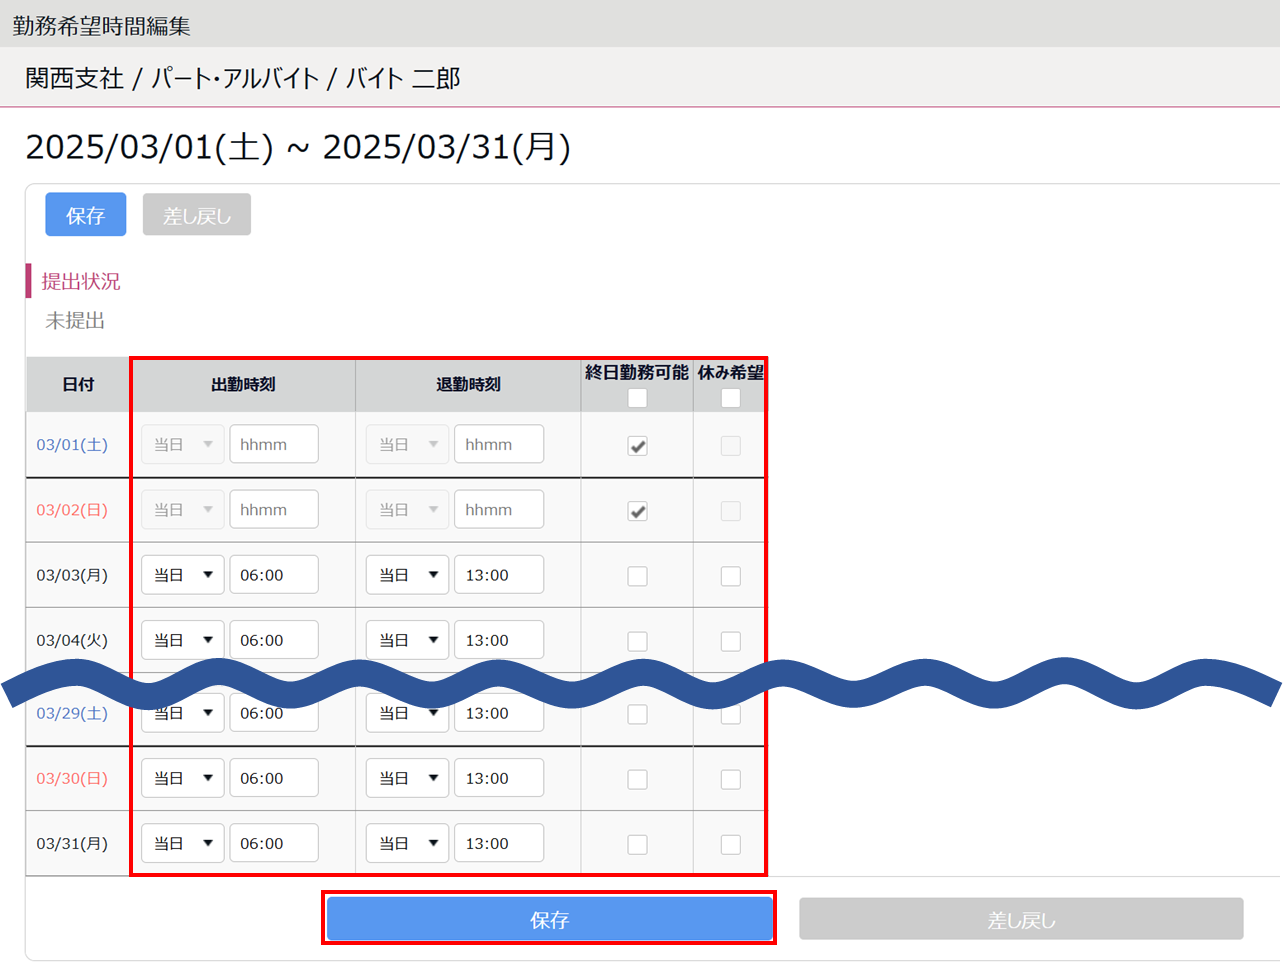Click 13:00 end time field for 03/04(火)

point(499,640)
